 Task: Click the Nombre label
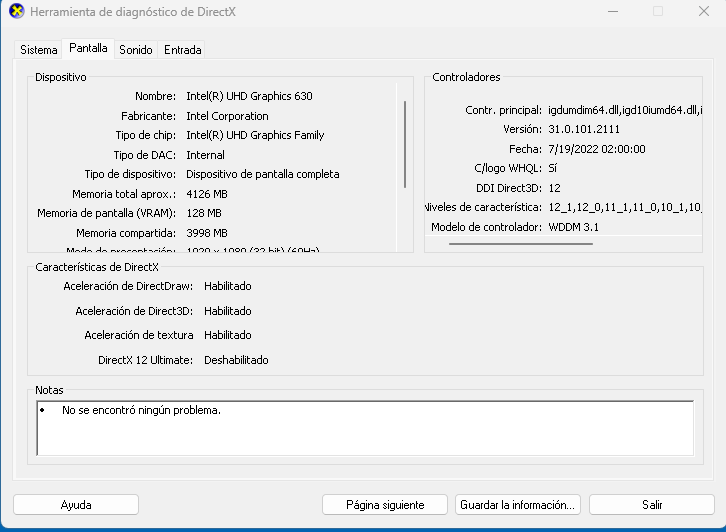(155, 96)
